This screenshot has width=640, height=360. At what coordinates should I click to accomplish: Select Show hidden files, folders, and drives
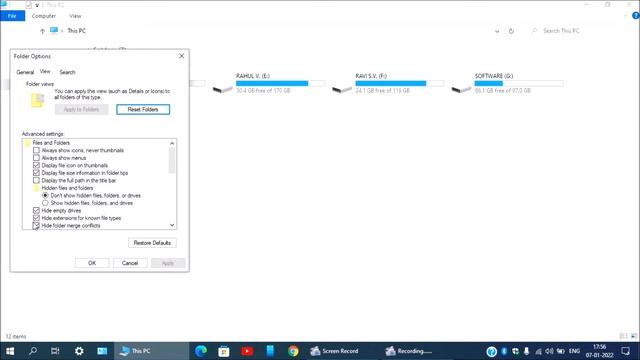[x=45, y=203]
